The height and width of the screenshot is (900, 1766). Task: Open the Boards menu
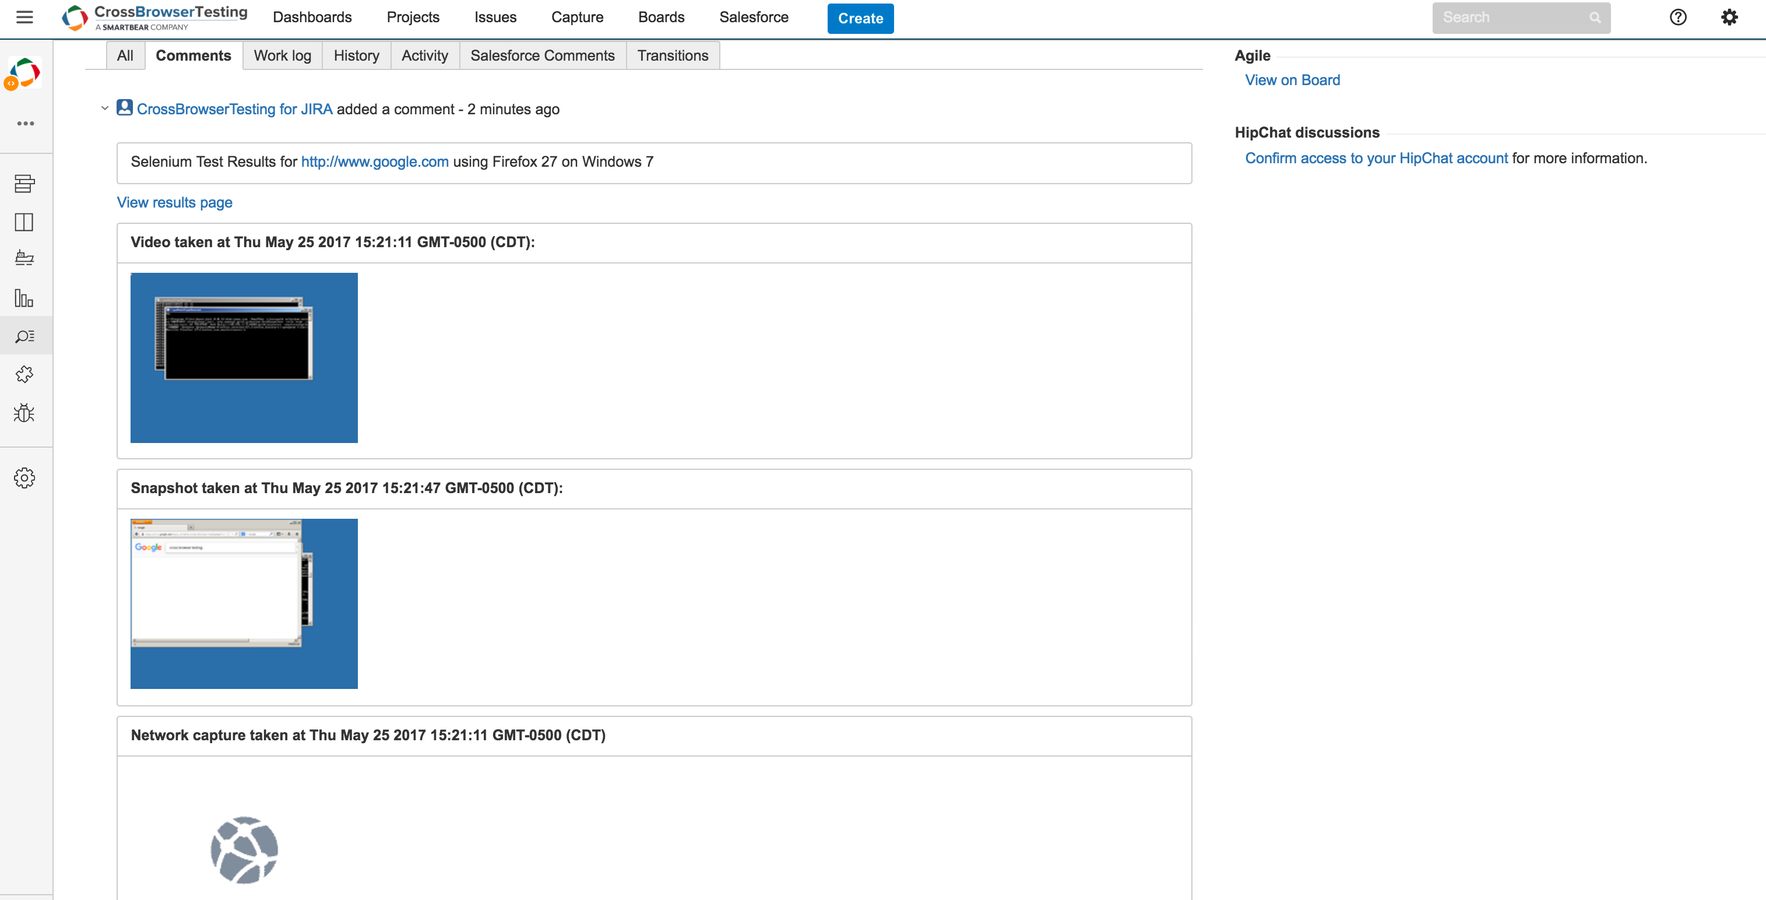click(x=661, y=18)
